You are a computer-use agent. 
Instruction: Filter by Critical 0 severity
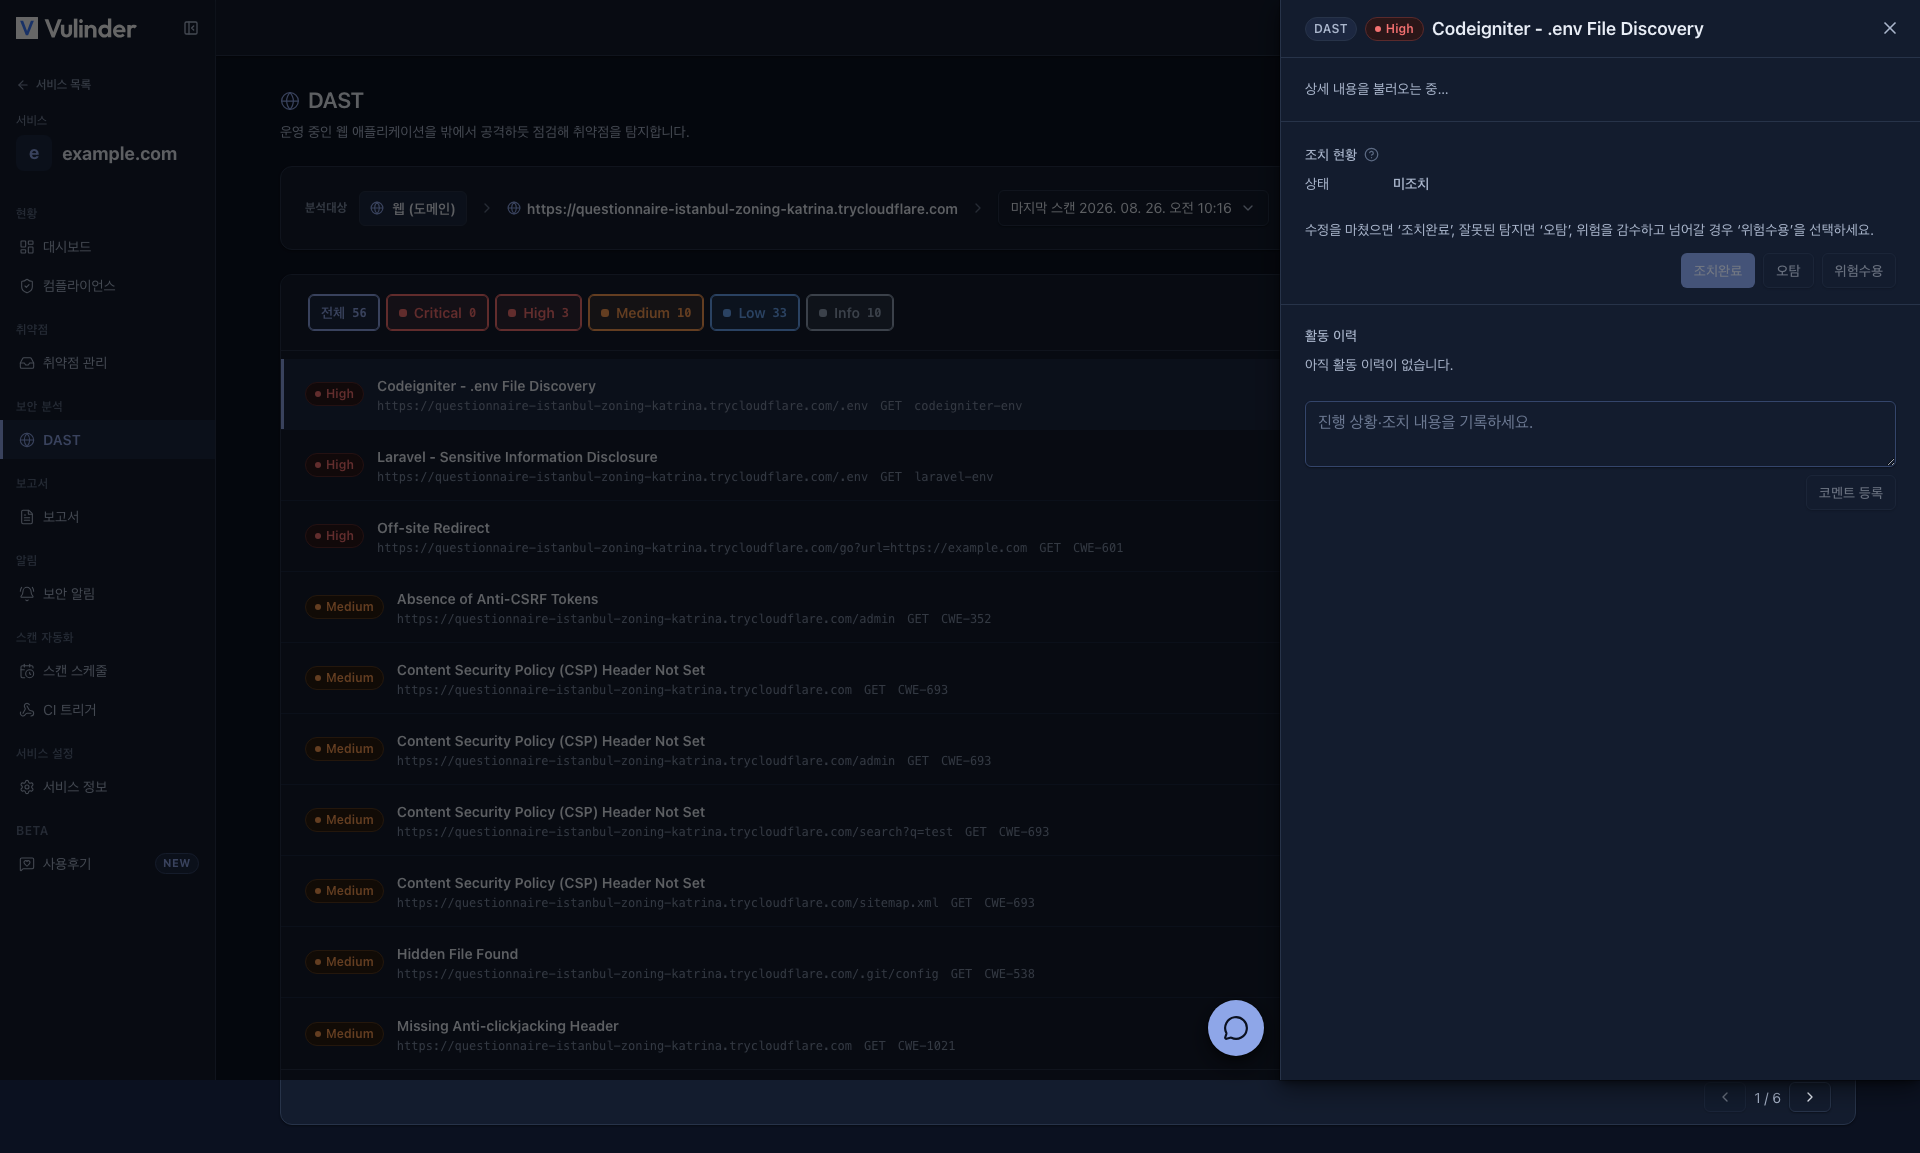[x=438, y=313]
